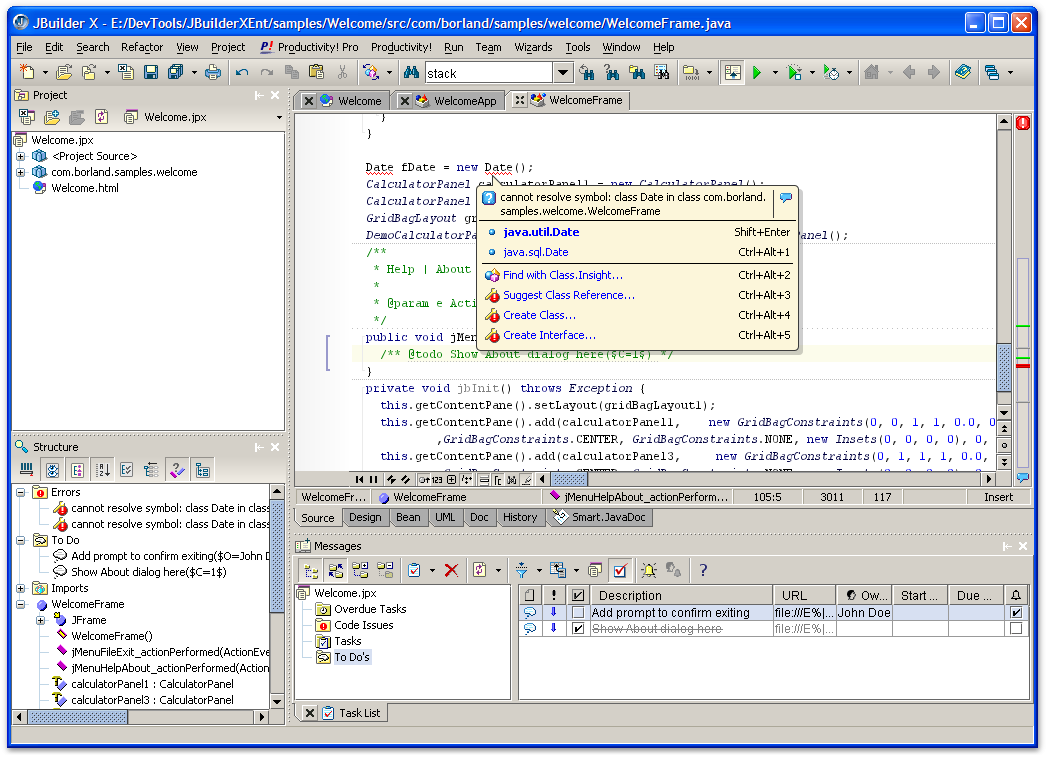Click red X delete icon in Messages toolbar
Screen dimensions: 1048x758
coord(451,570)
